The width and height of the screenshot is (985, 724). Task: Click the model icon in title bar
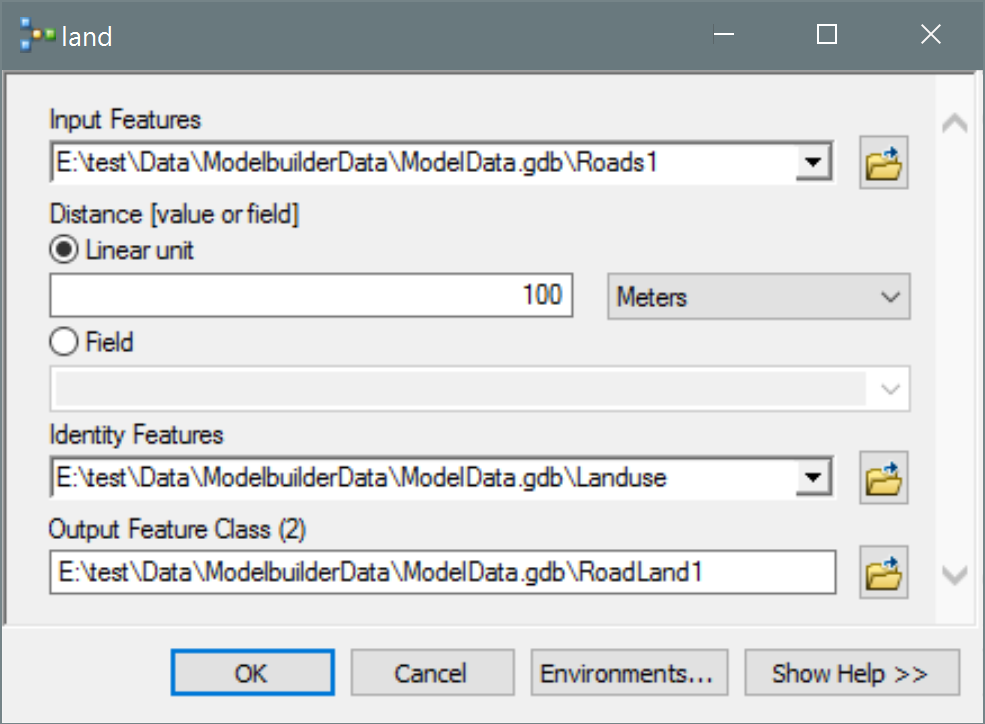pyautogui.click(x=37, y=36)
